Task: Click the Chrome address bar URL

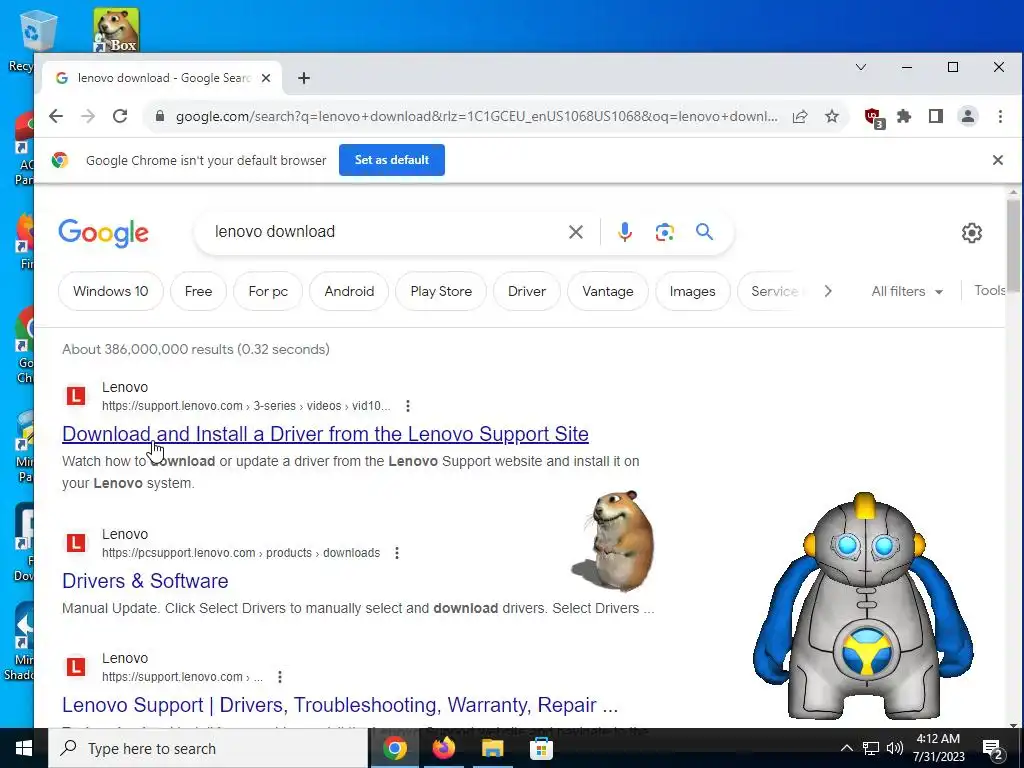Action: [477, 116]
